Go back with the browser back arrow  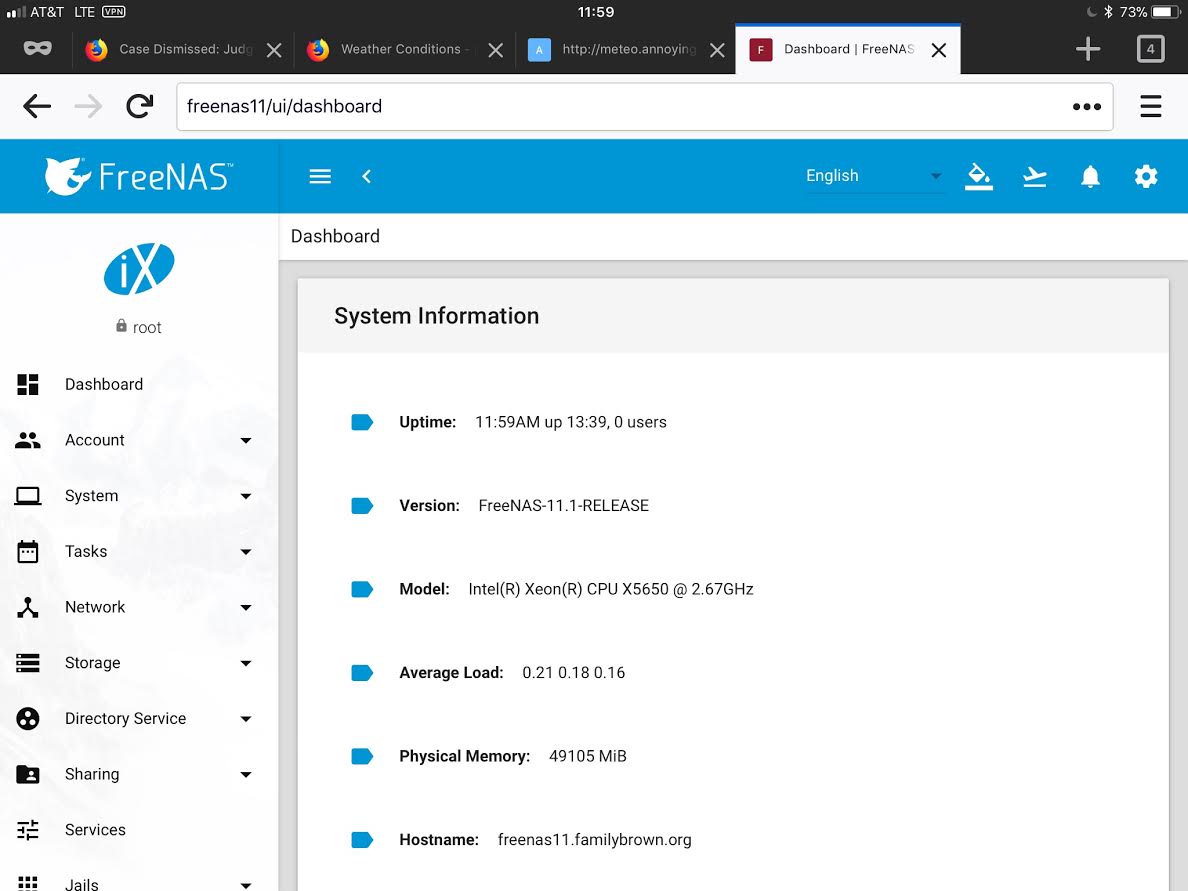[37, 106]
